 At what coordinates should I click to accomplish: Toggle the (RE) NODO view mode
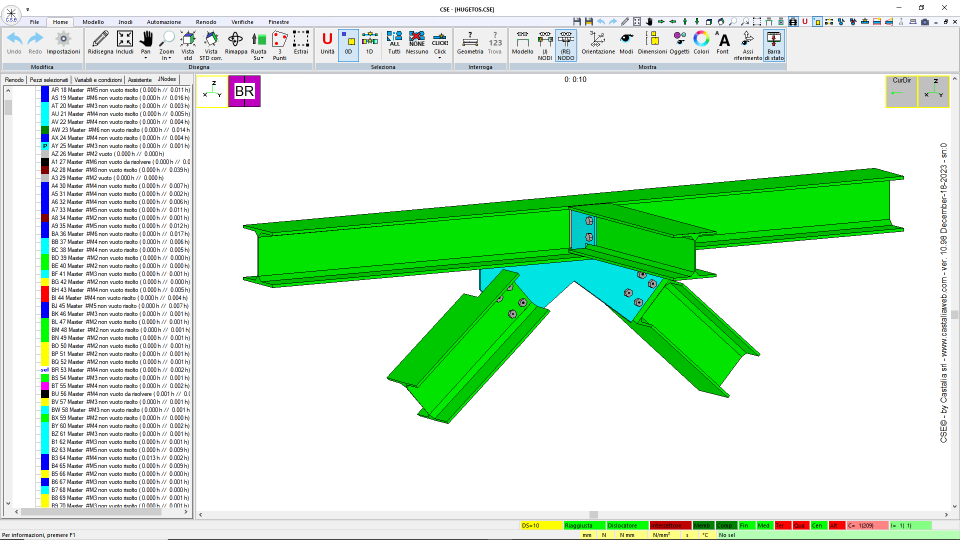click(x=566, y=45)
